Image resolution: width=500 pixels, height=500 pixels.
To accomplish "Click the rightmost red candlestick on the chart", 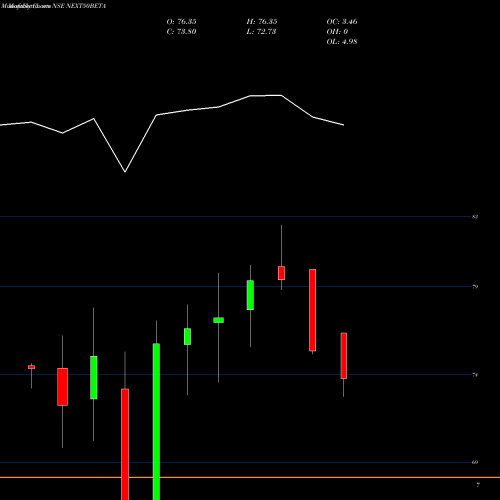I will [x=344, y=356].
